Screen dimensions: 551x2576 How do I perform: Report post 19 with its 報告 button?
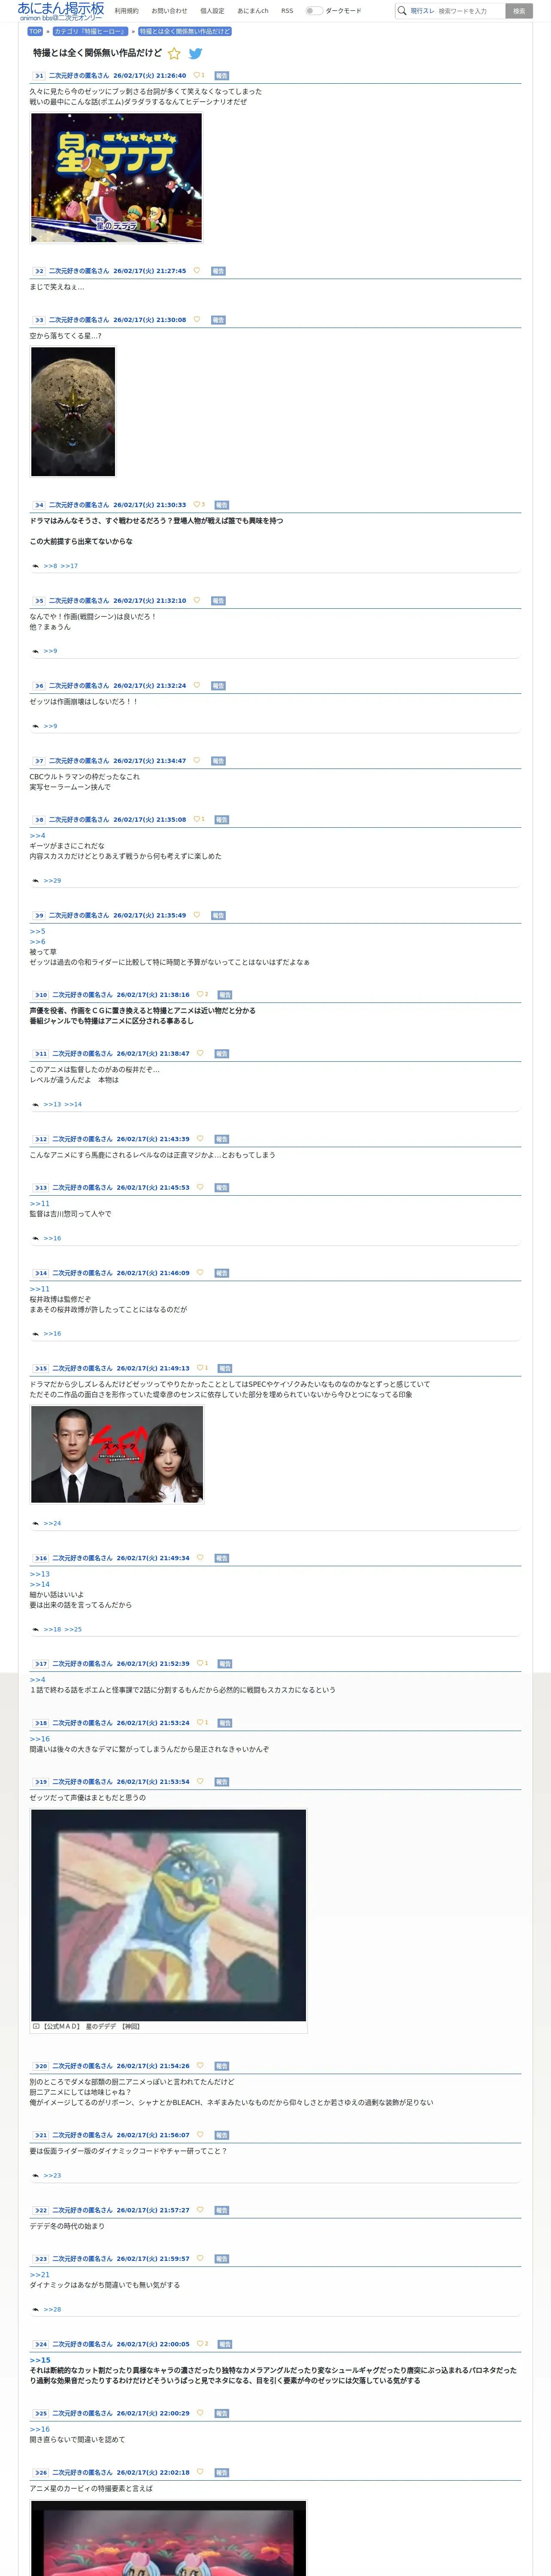(x=222, y=1782)
